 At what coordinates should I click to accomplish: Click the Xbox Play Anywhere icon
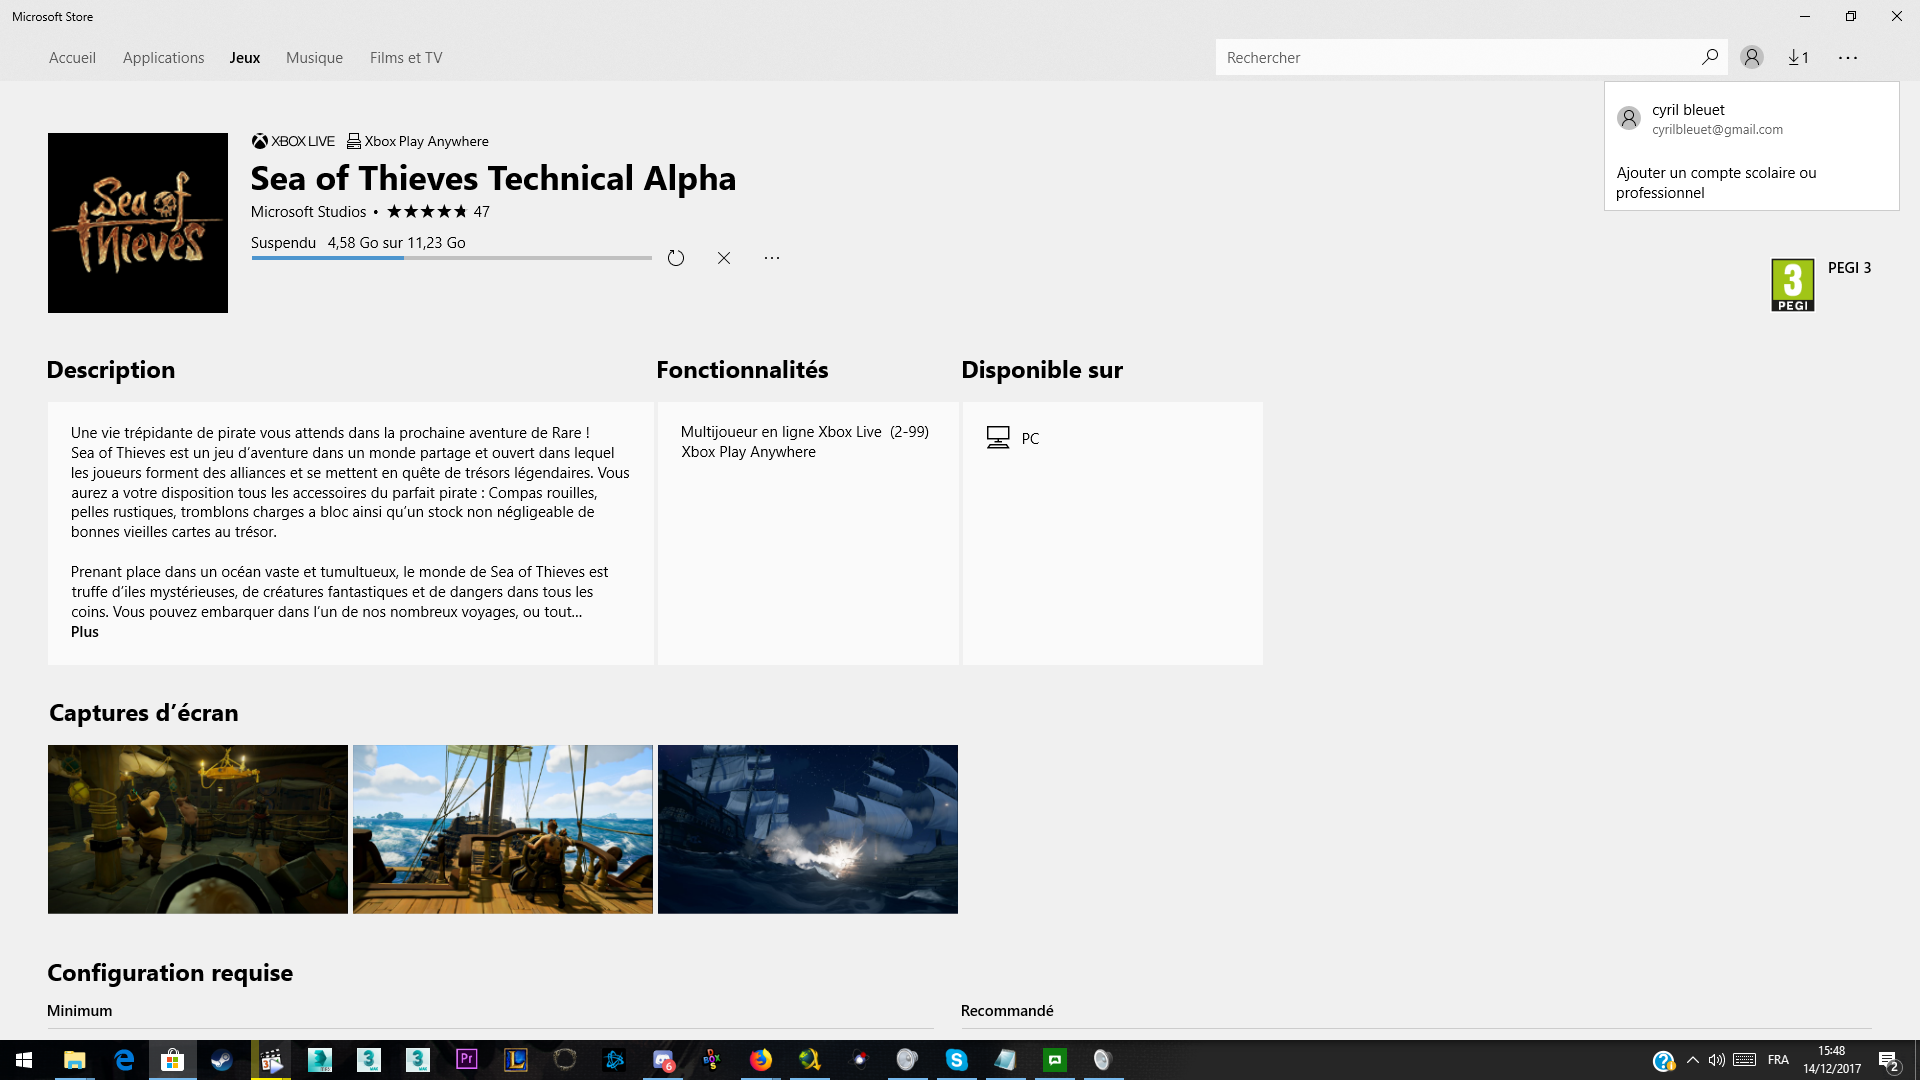coord(354,141)
